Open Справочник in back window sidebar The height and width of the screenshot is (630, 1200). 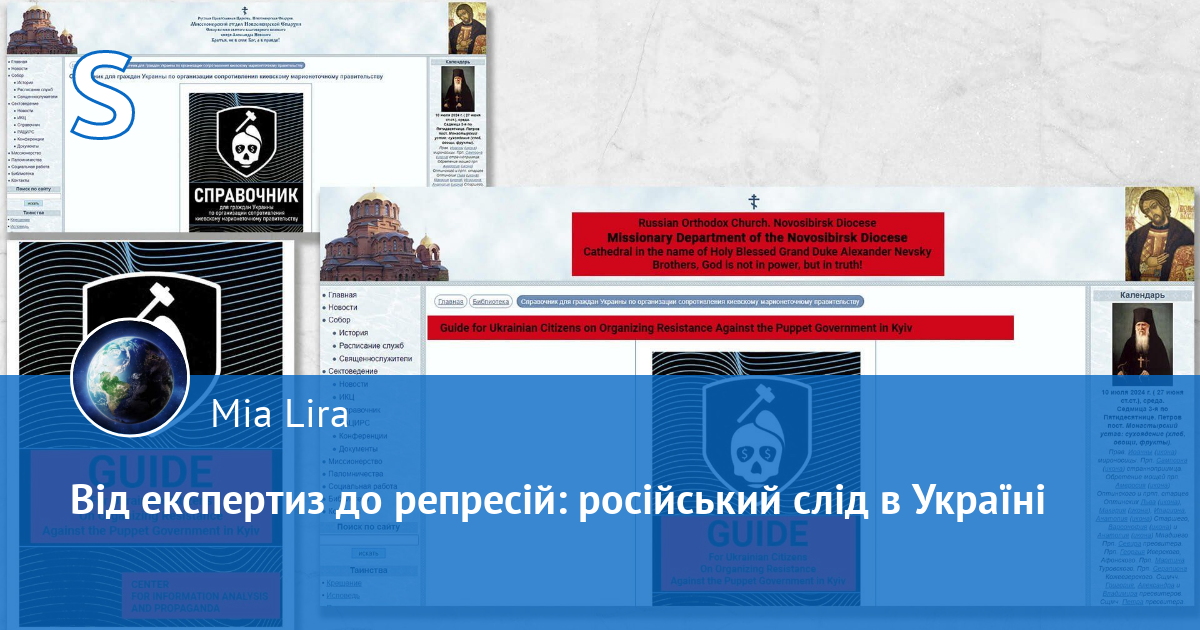[27, 125]
